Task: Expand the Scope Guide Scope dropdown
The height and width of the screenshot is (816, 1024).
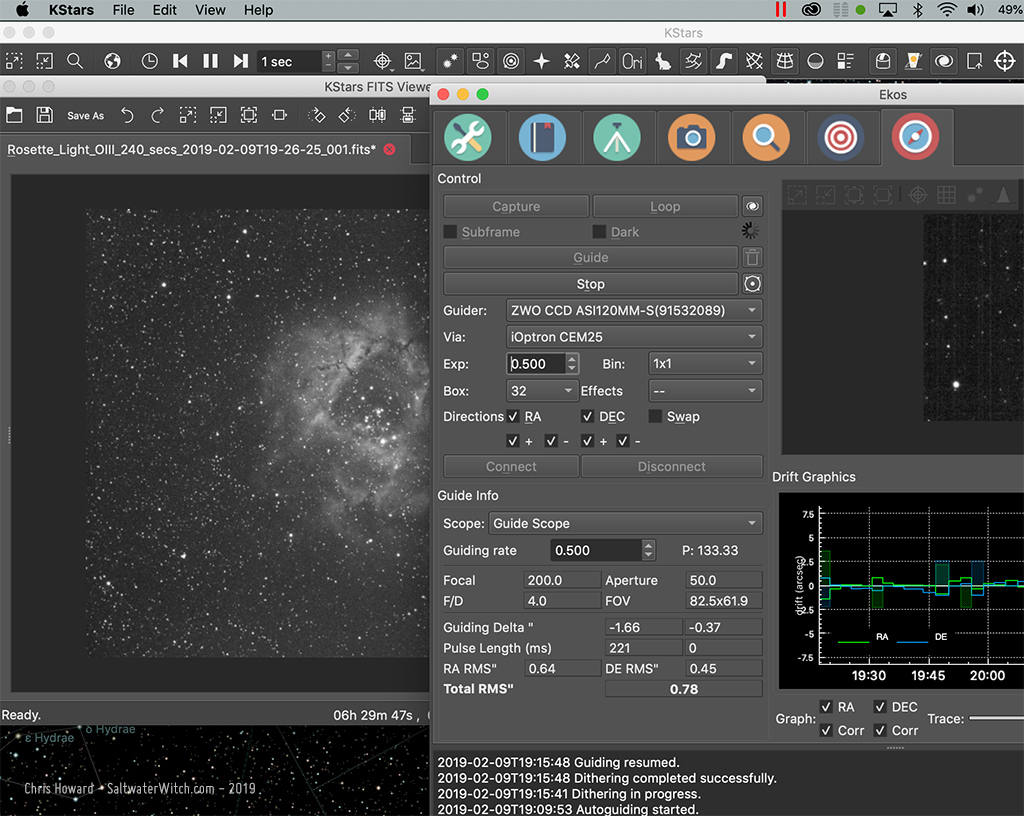Action: pos(625,524)
